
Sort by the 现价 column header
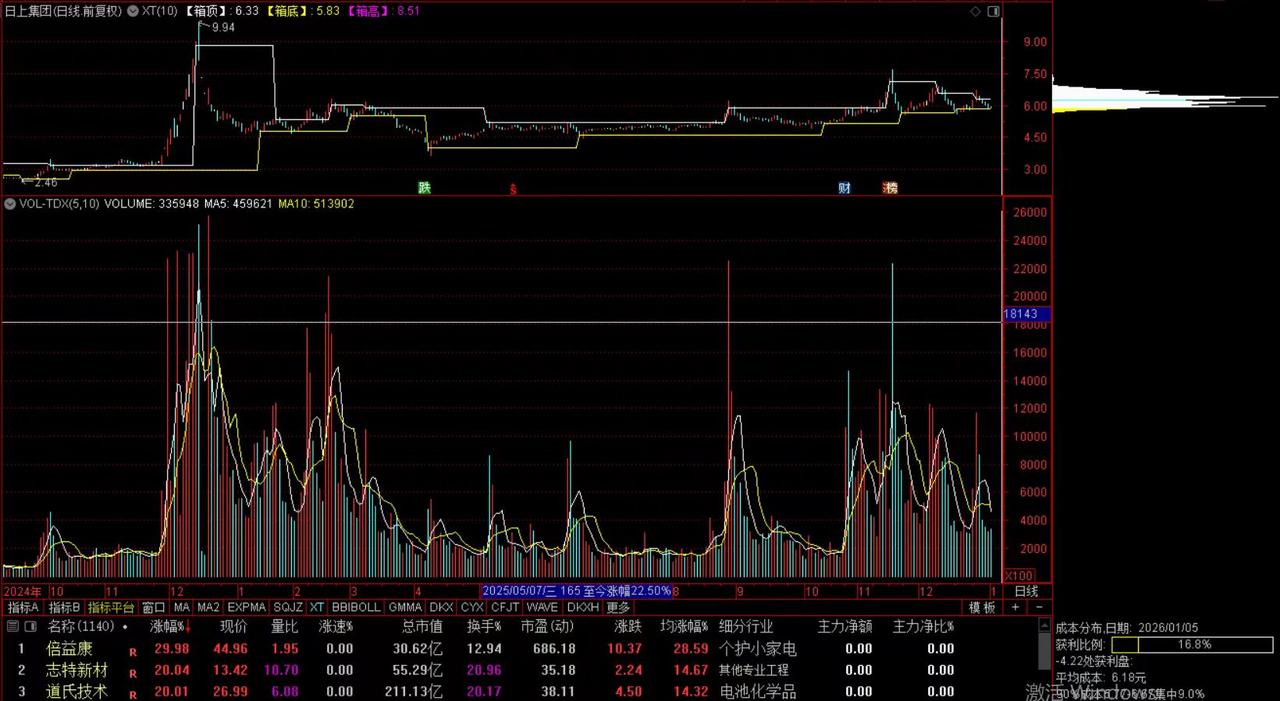pyautogui.click(x=233, y=626)
